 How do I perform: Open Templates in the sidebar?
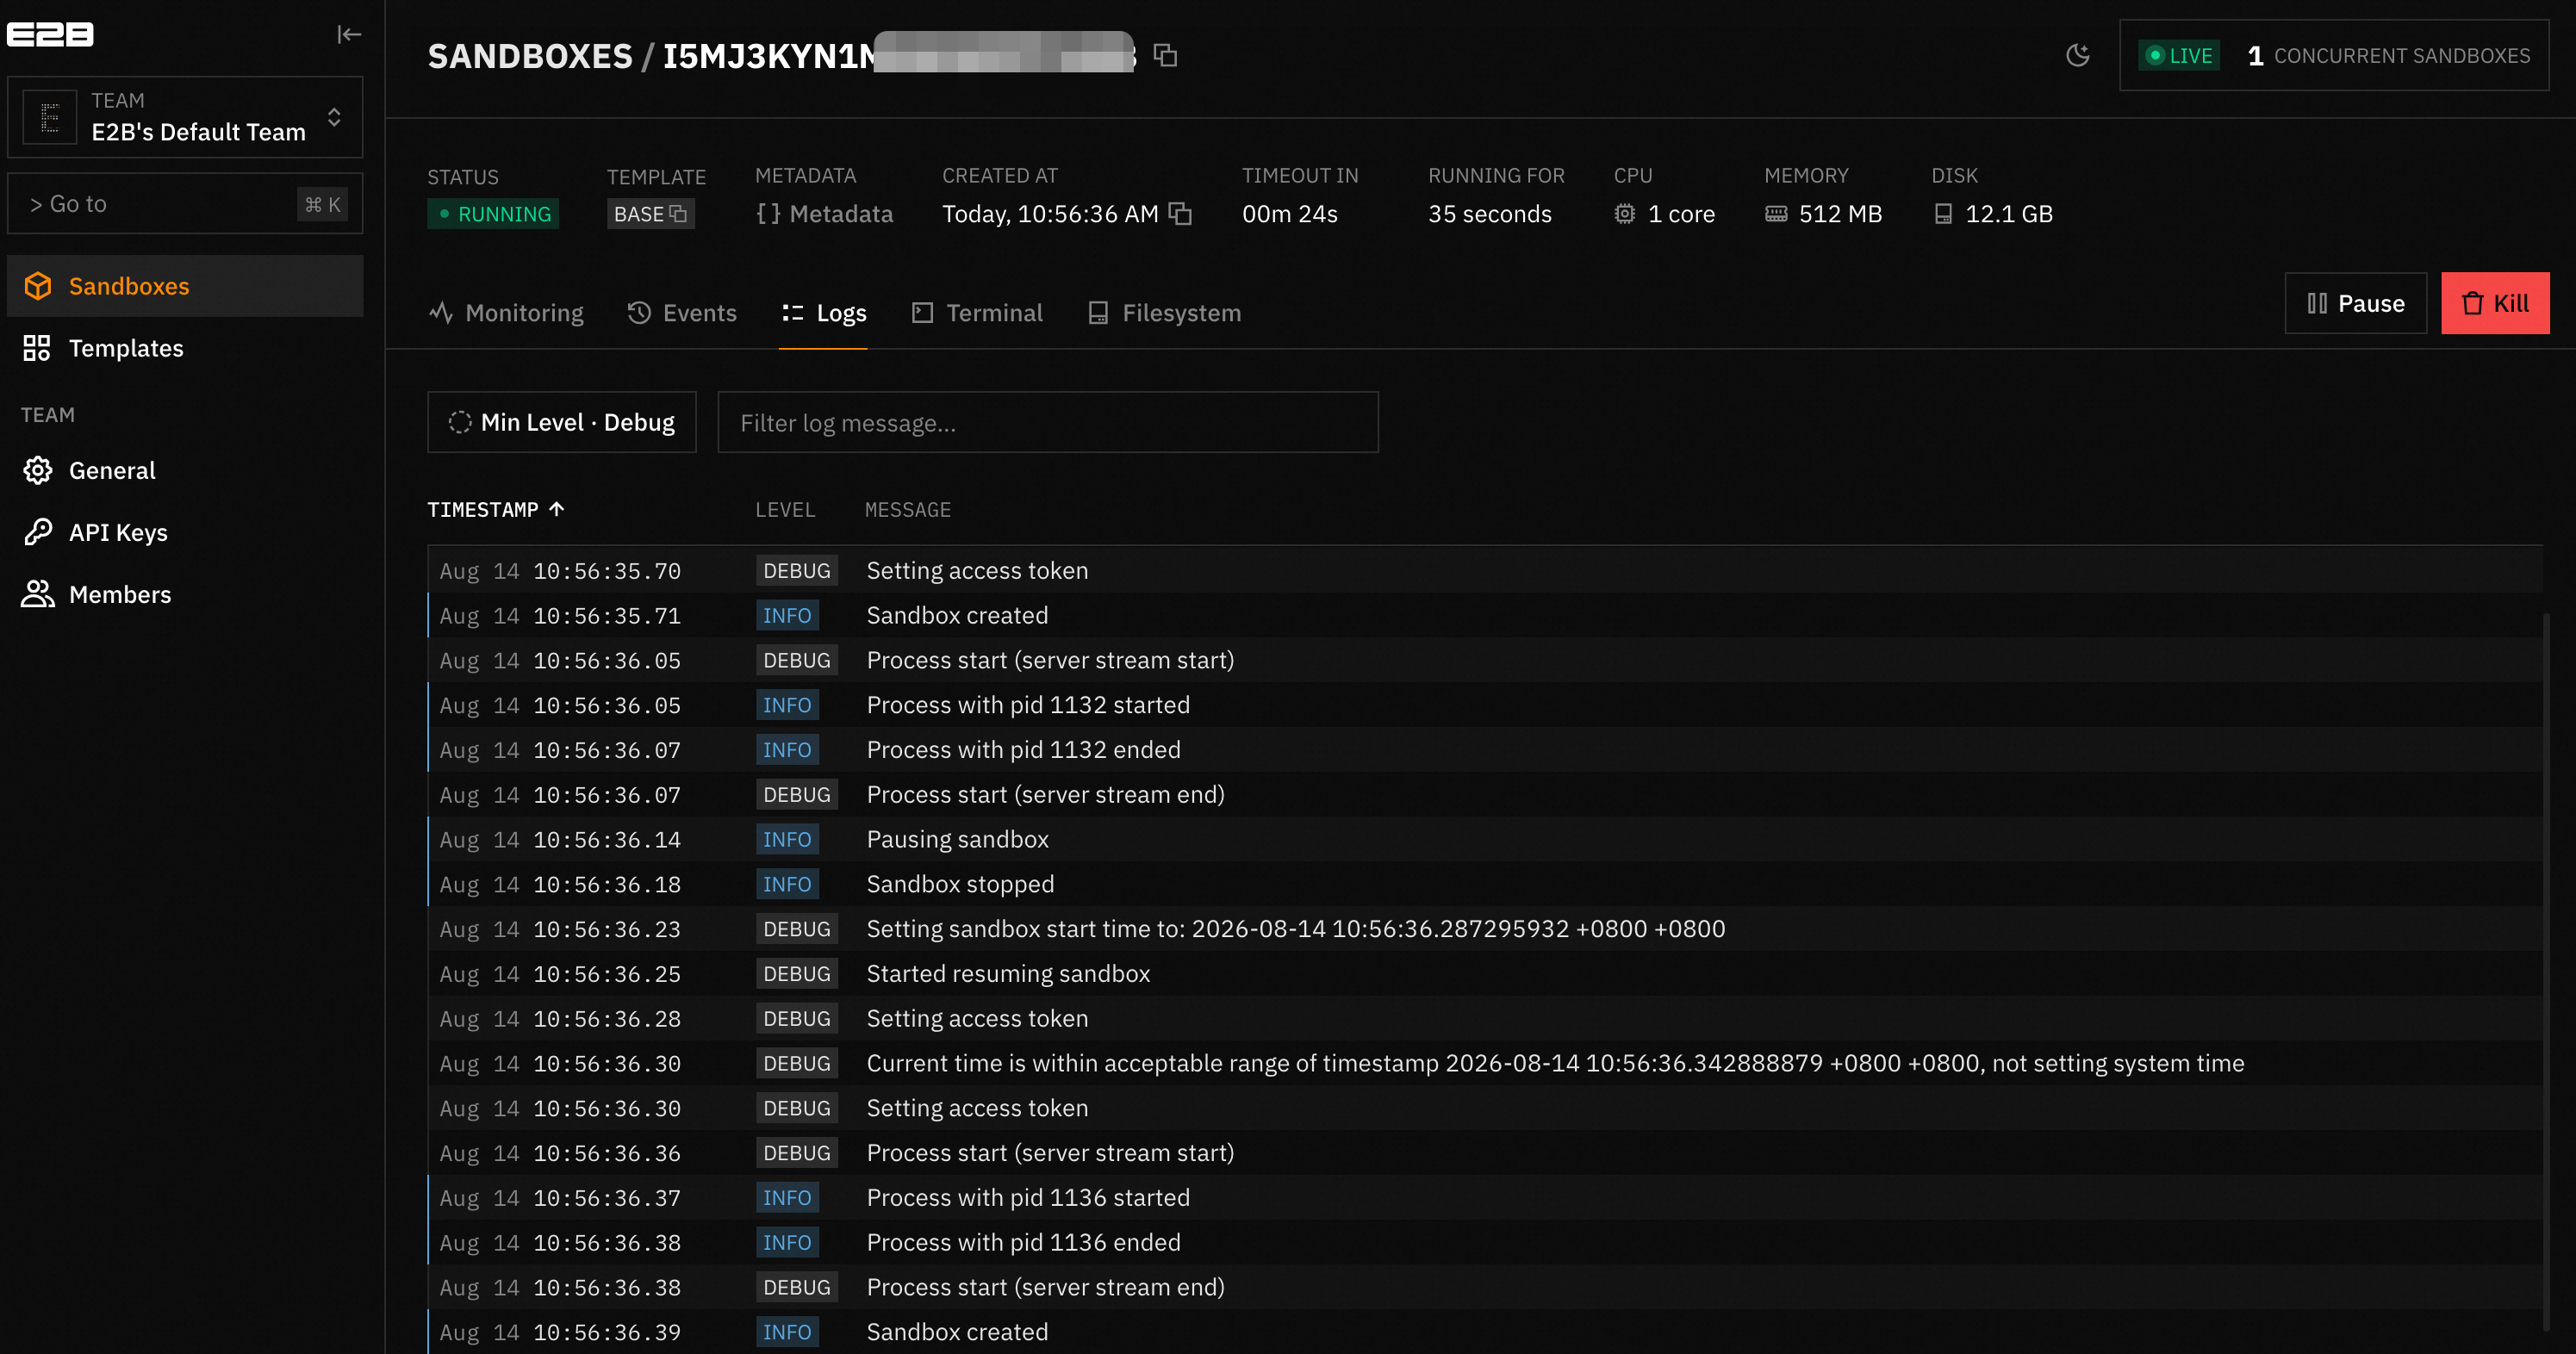[x=185, y=348]
